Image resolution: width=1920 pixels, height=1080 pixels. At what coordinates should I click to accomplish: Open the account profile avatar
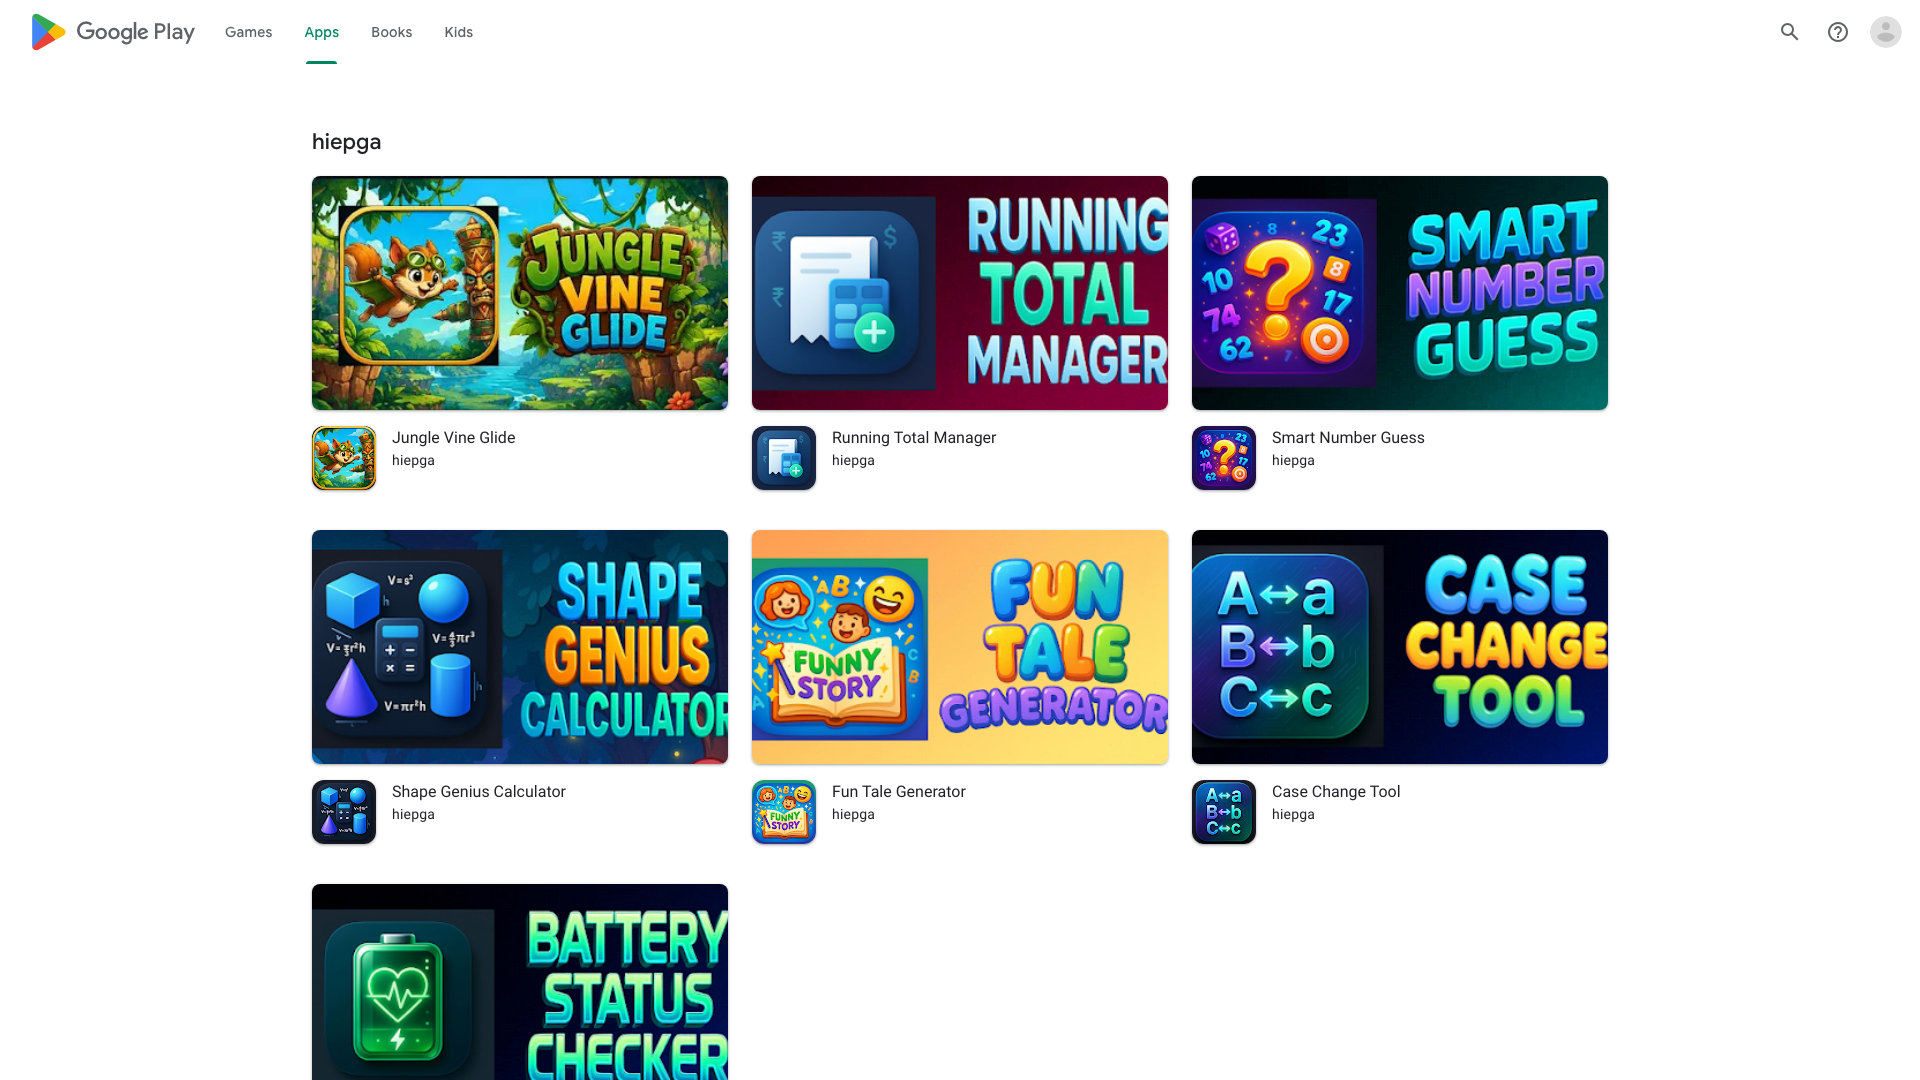1886,32
